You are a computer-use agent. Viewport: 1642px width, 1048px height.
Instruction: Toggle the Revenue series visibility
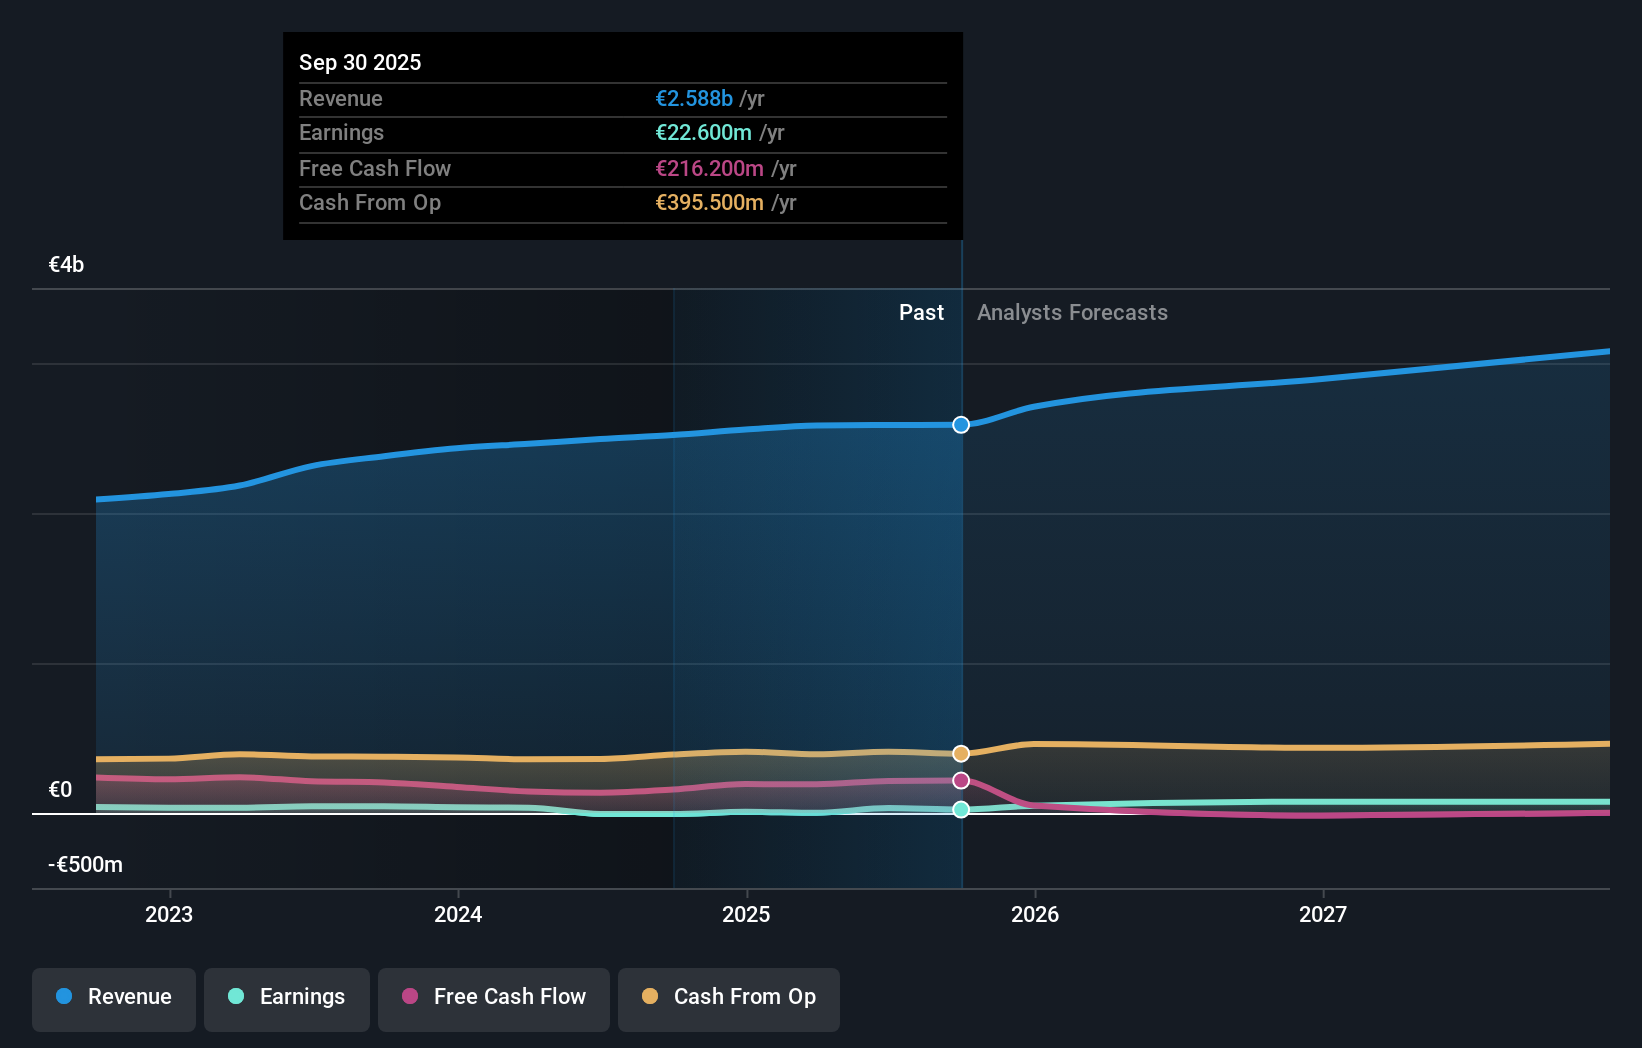[113, 999]
